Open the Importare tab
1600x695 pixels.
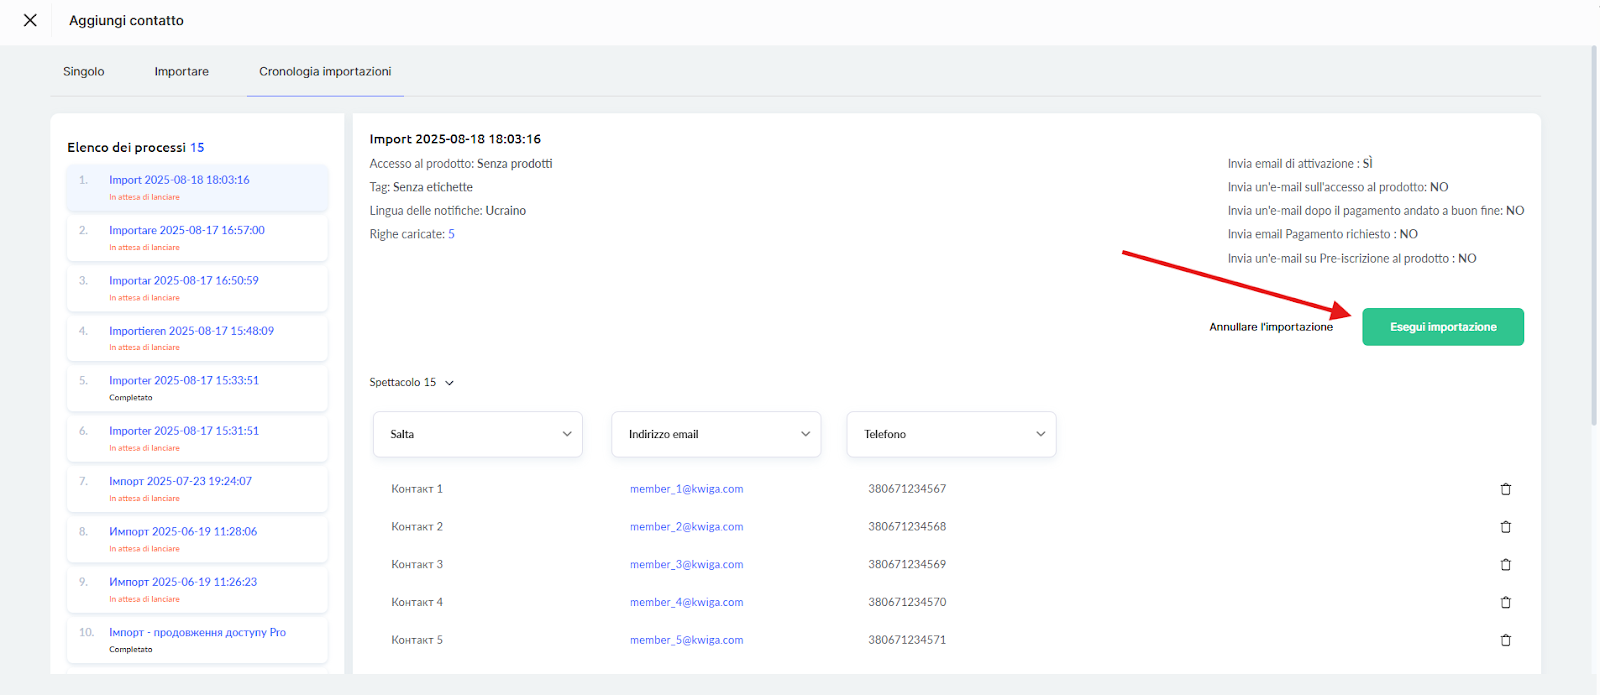(181, 72)
